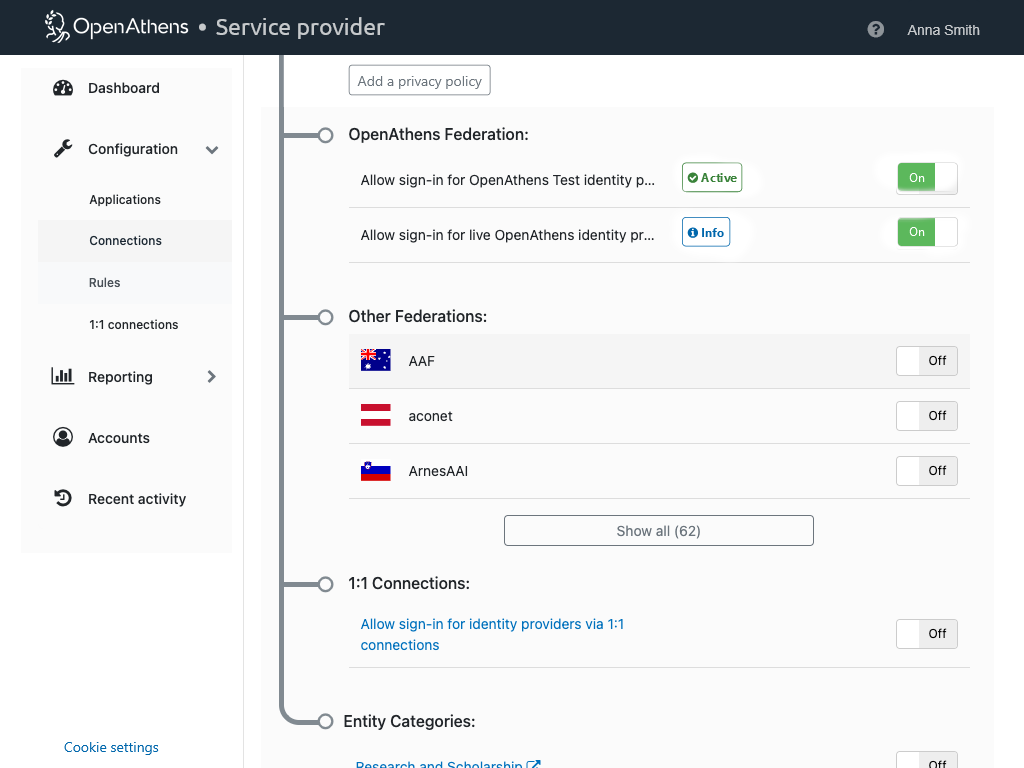Click the 1:1 Connections timeline node
Viewport: 1024px width, 768px height.
(325, 584)
